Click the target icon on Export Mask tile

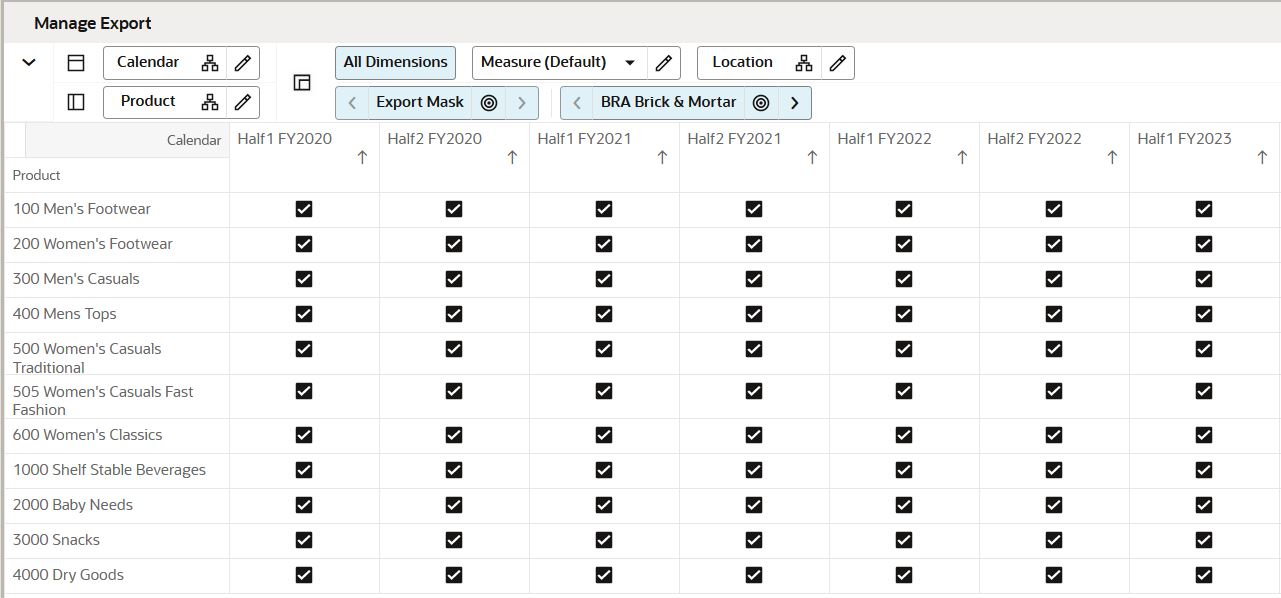pyautogui.click(x=489, y=102)
